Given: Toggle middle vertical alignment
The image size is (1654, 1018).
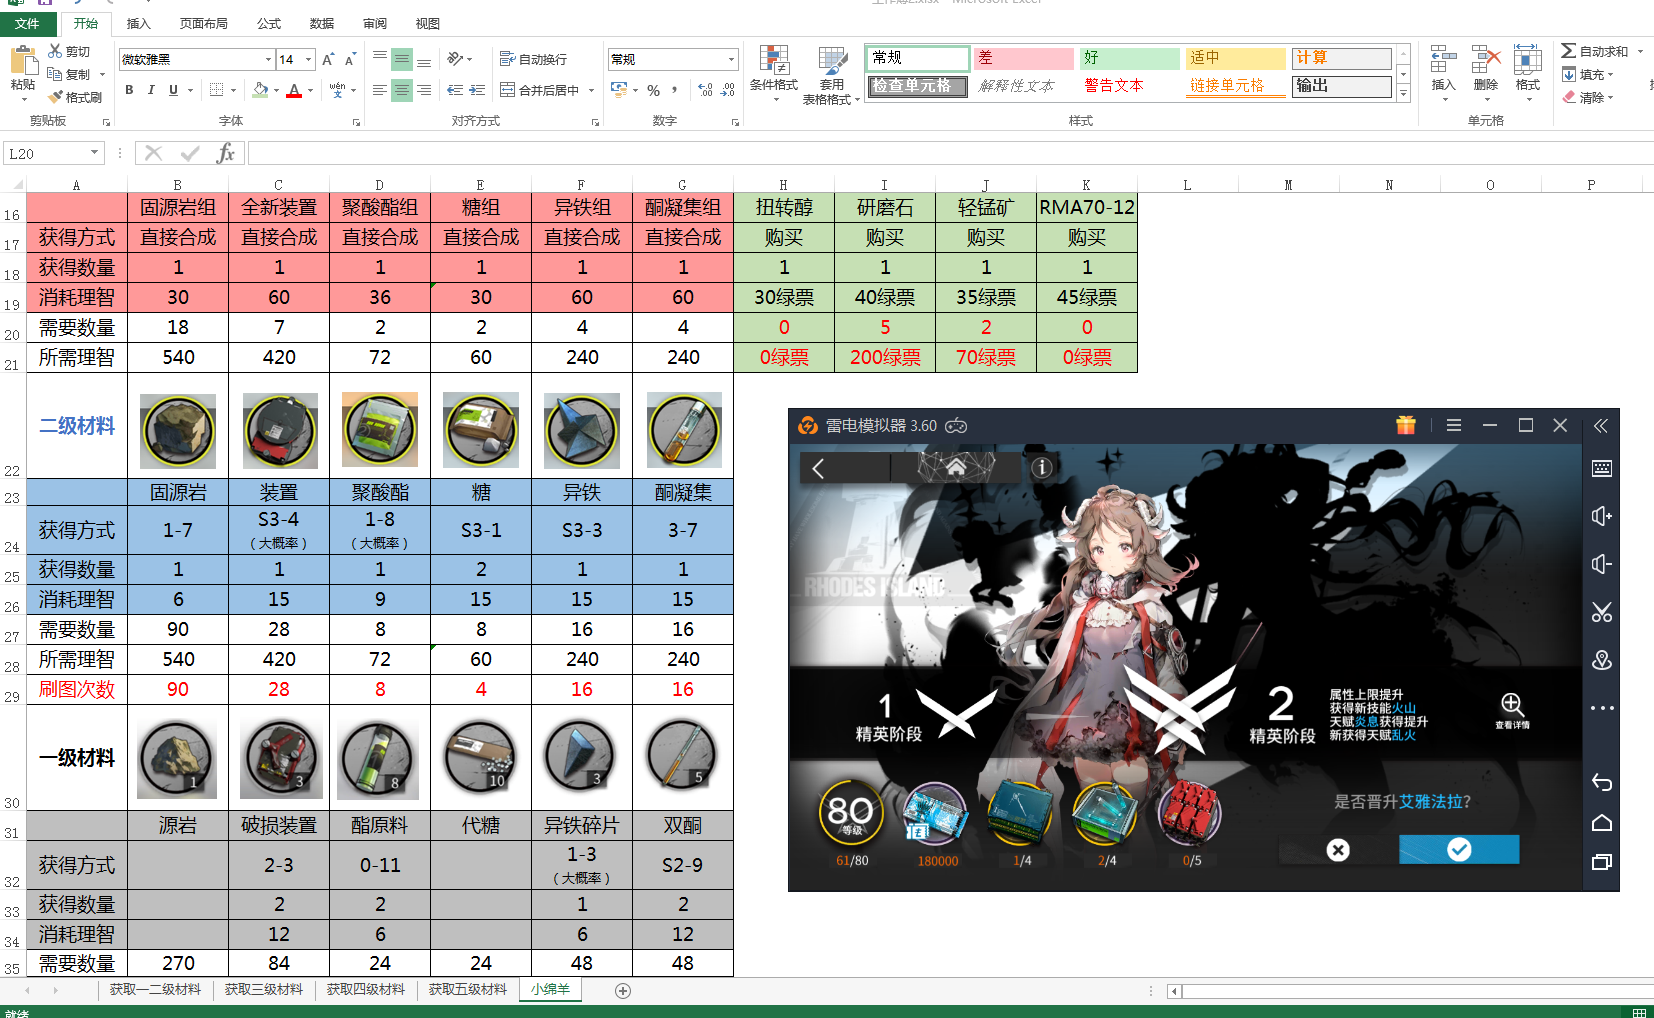Looking at the screenshot, I should click(401, 59).
